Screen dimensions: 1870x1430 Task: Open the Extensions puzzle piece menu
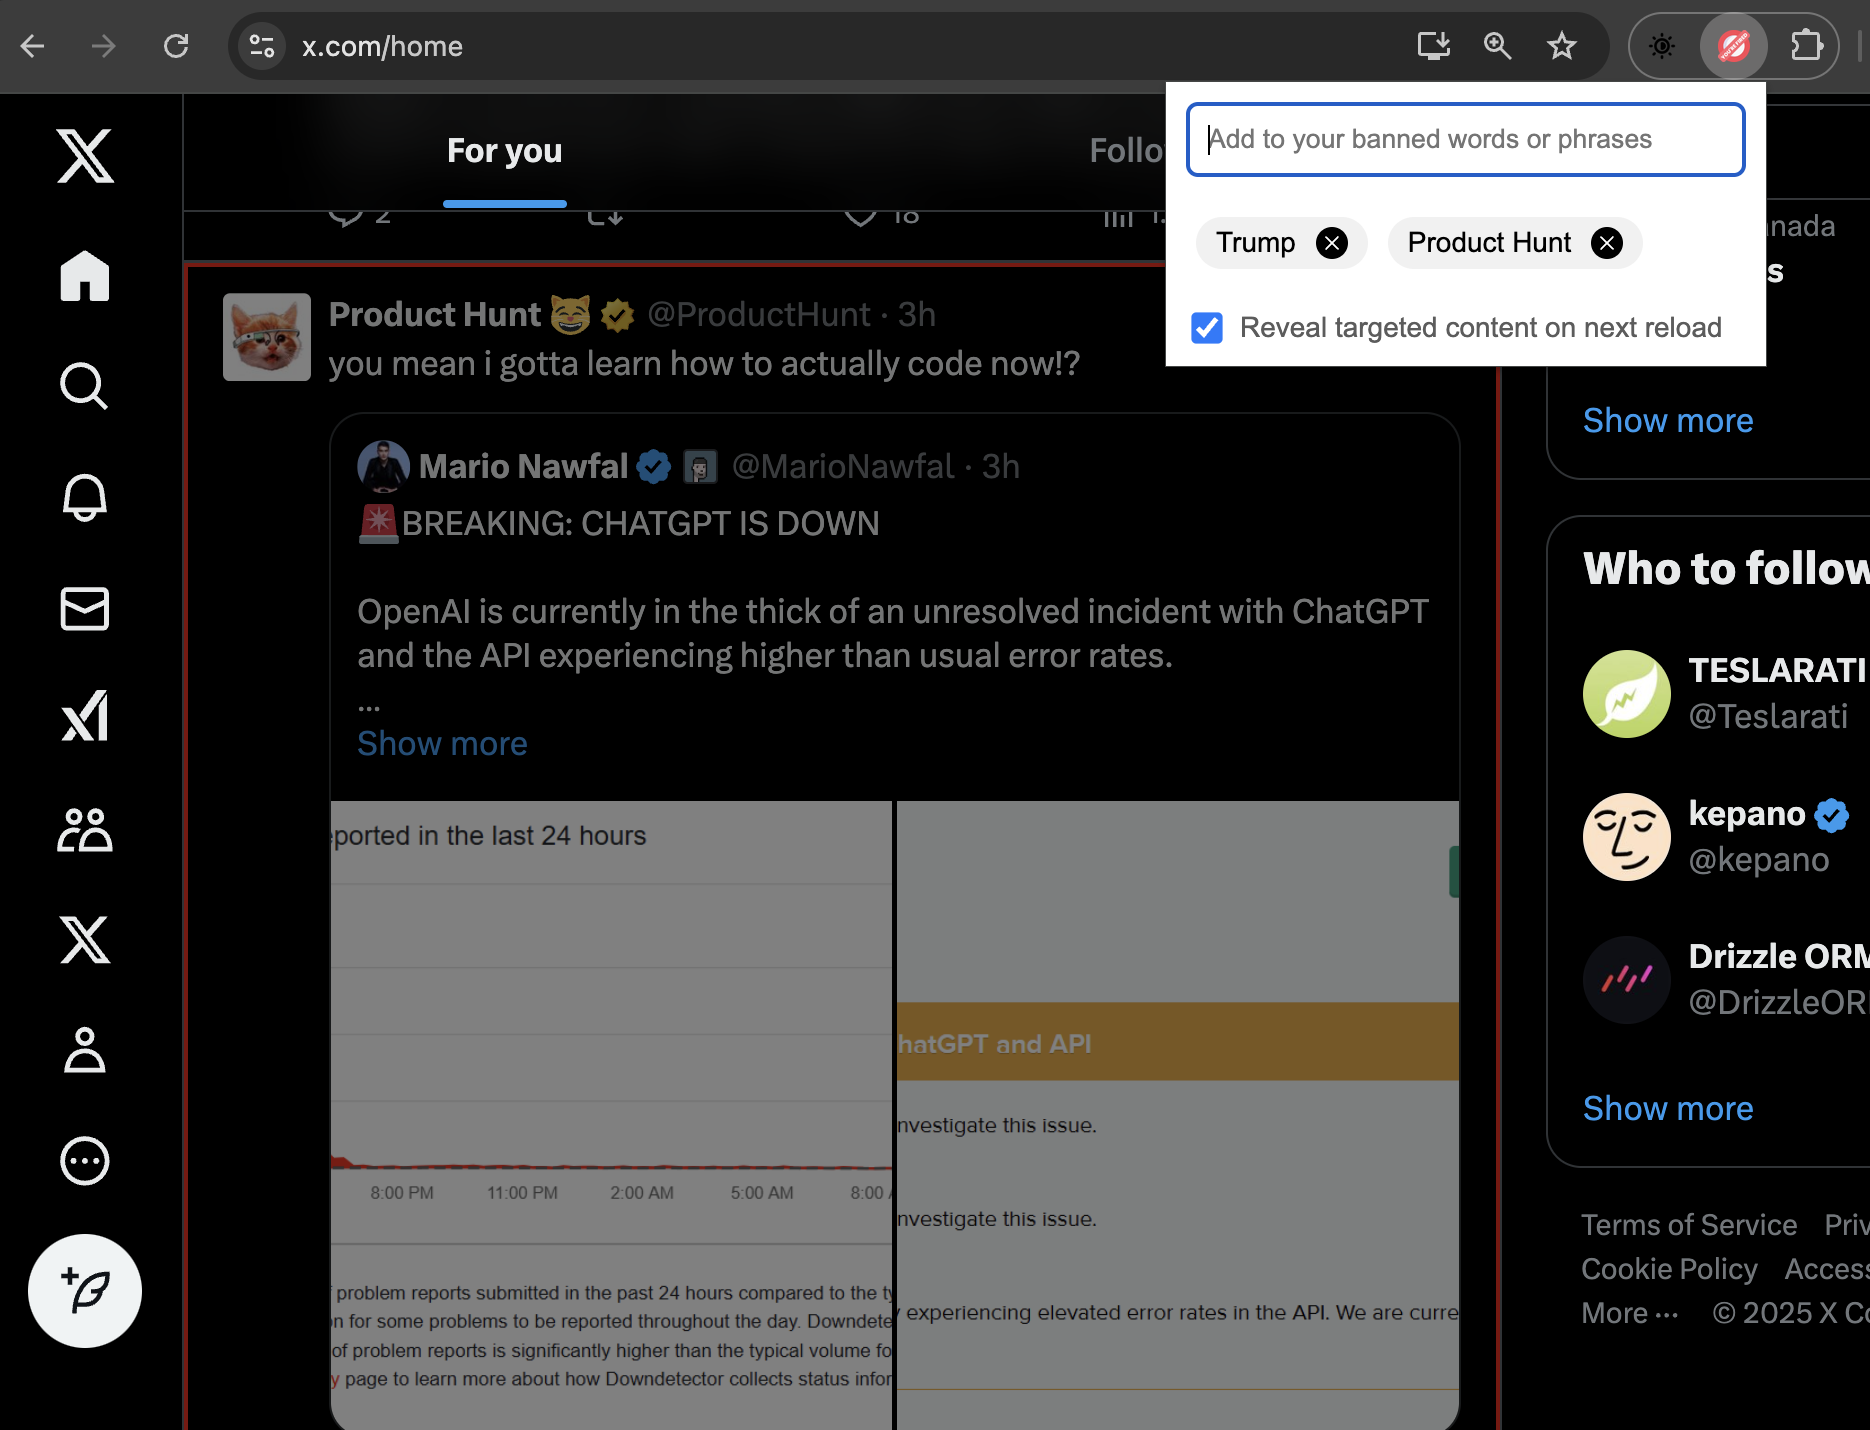1806,46
